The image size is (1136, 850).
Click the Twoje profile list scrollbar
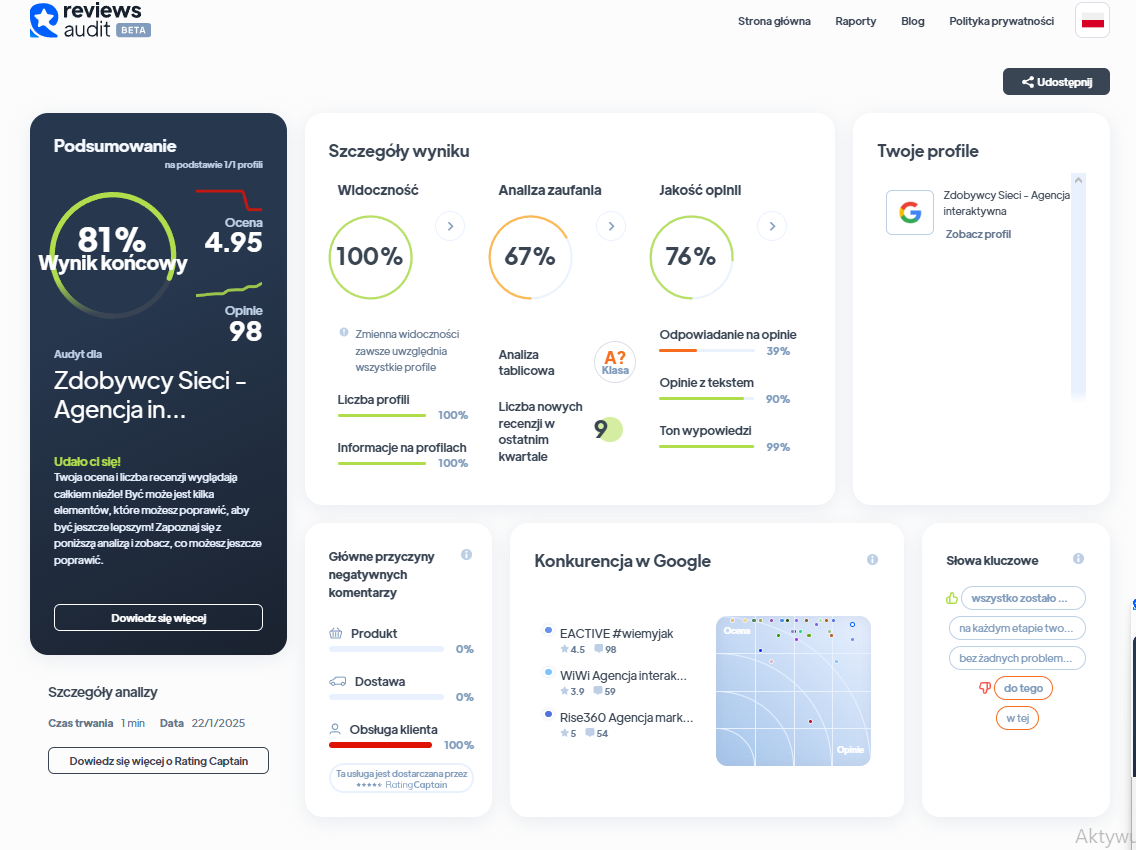click(1078, 286)
